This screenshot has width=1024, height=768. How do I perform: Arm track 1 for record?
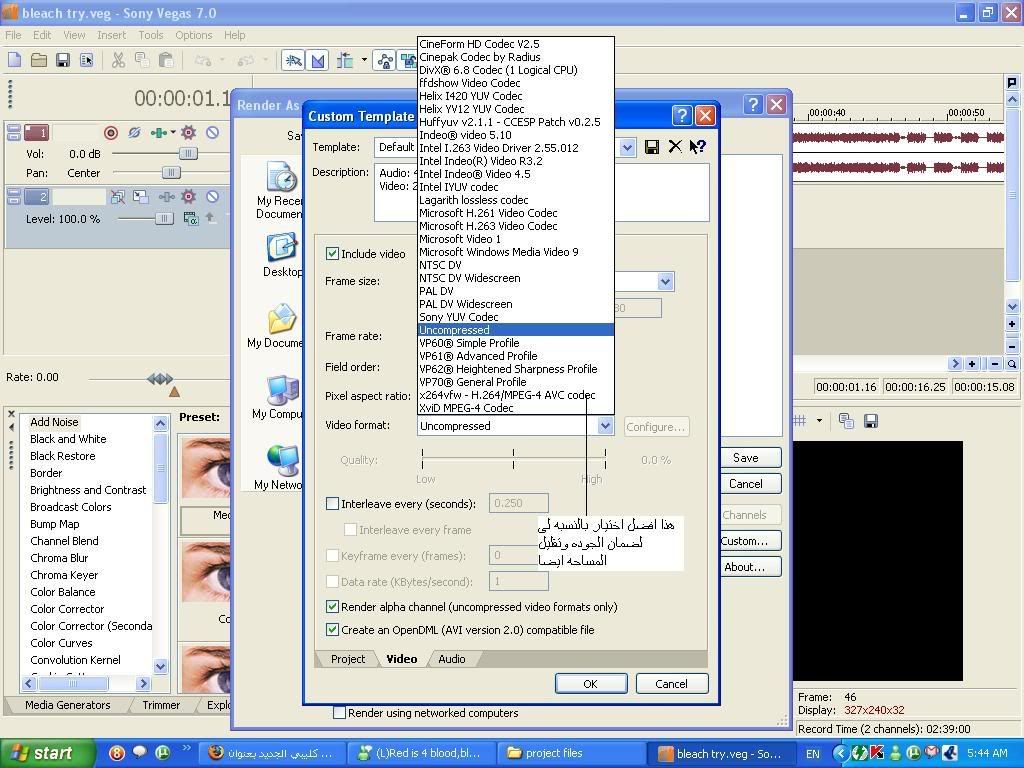click(111, 133)
